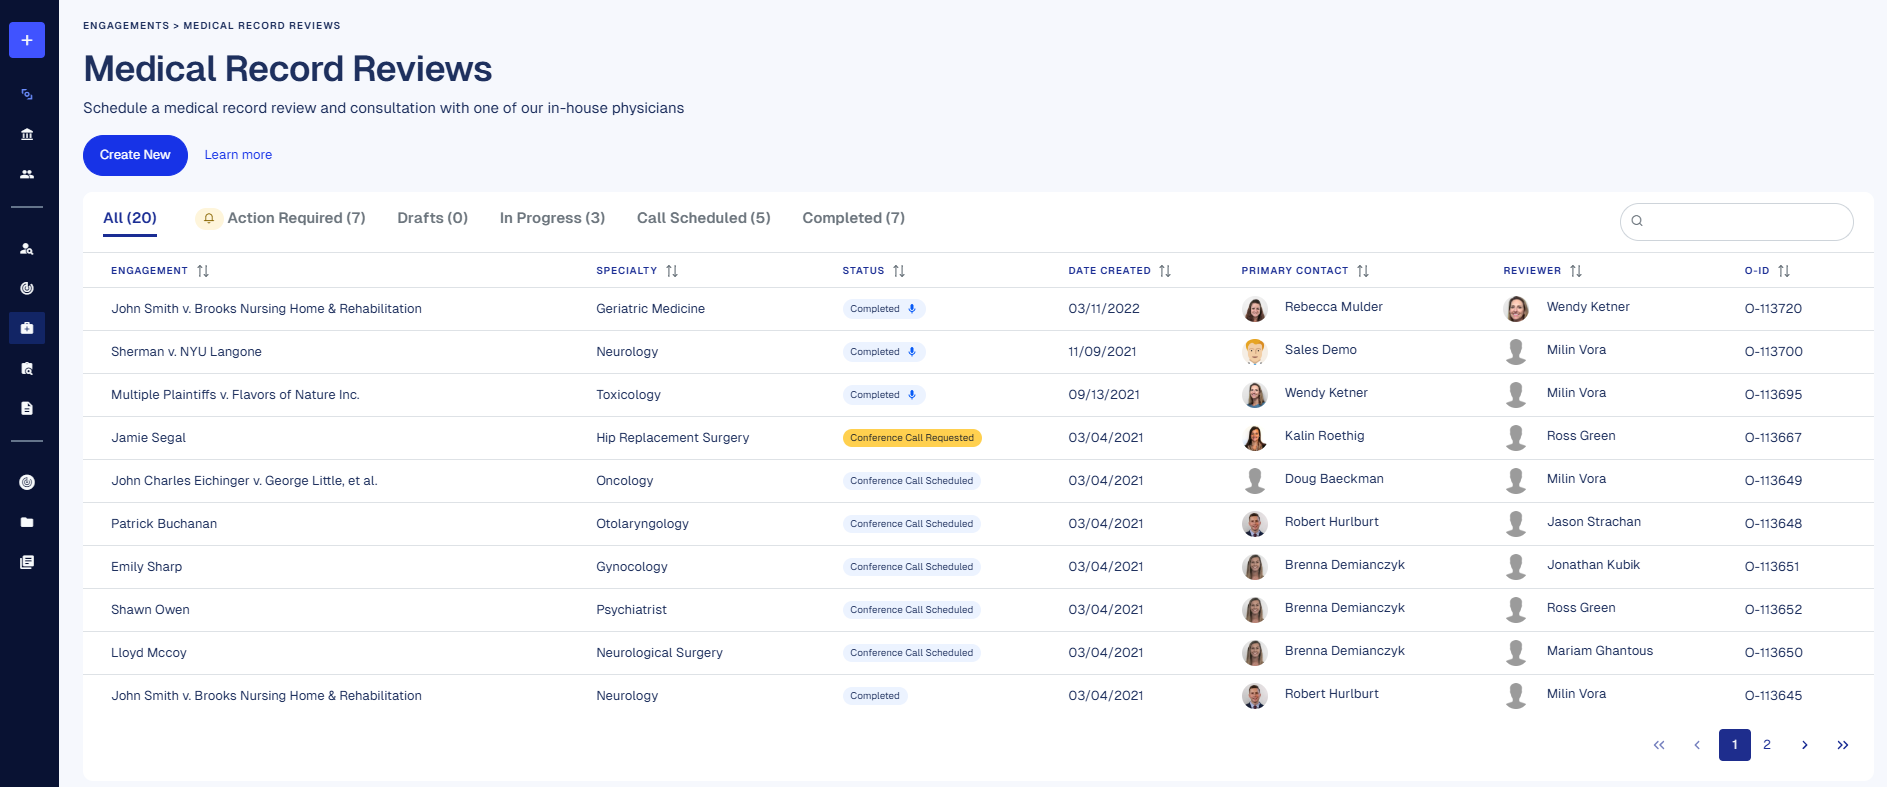Switch to the Call Scheduled (5) tab
The width and height of the screenshot is (1887, 787).
coord(703,218)
